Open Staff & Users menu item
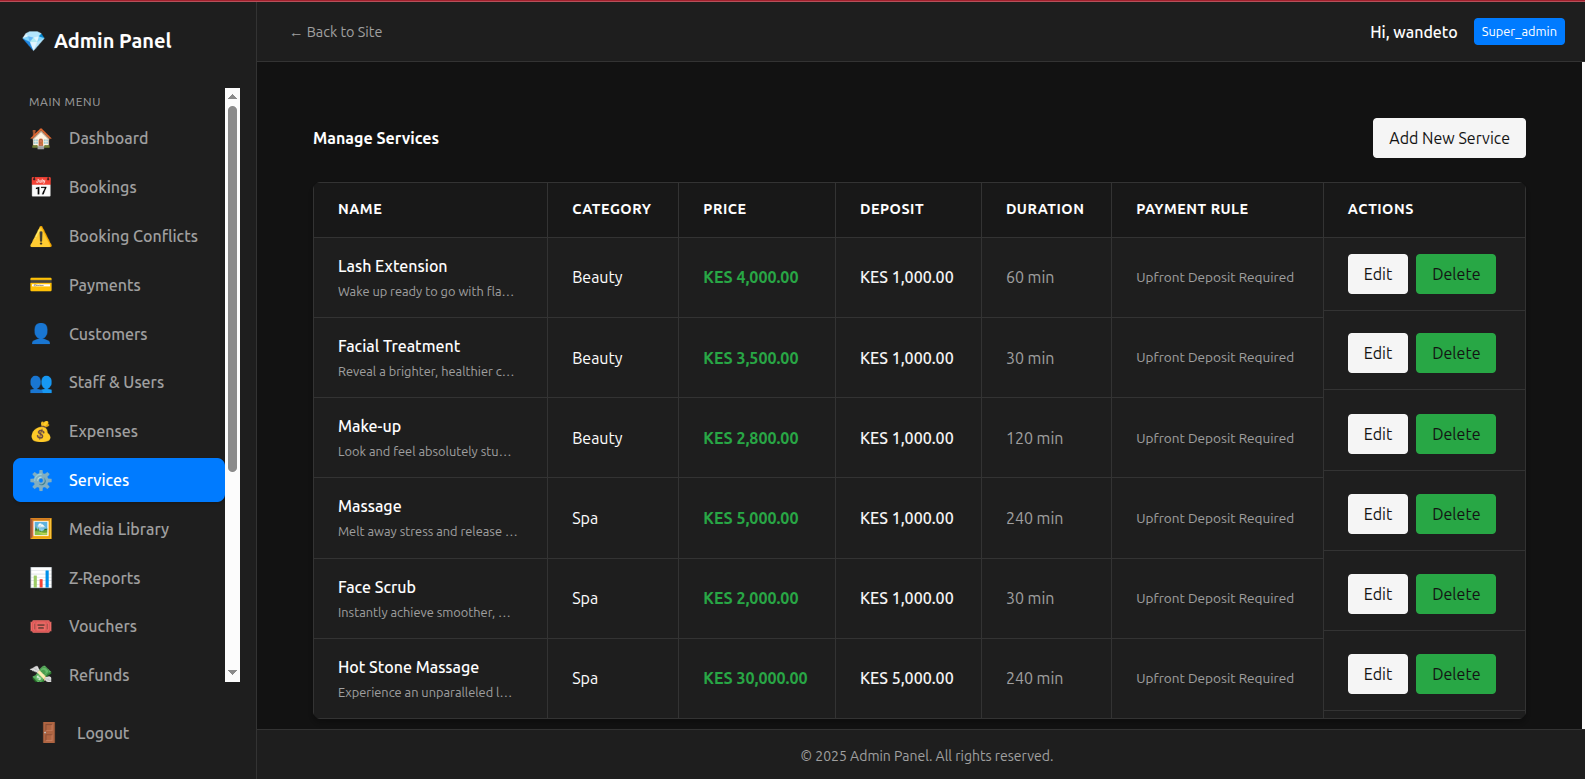 (116, 382)
